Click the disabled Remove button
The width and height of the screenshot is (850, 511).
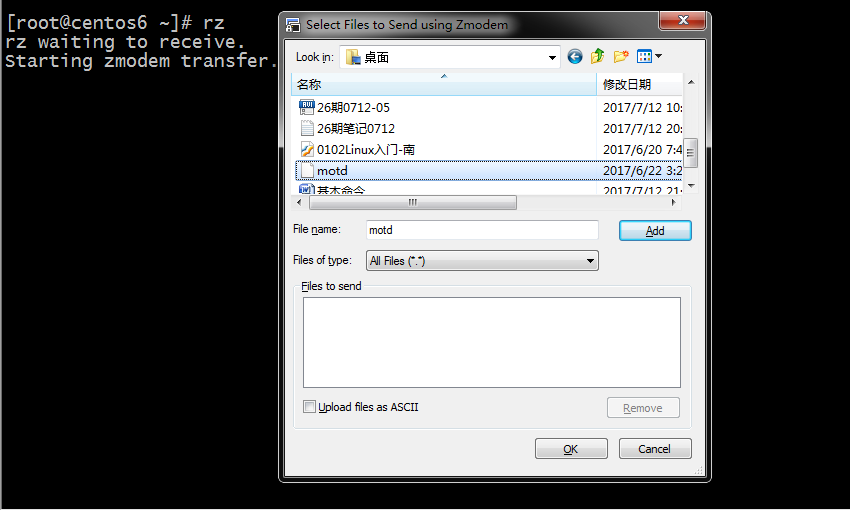pos(643,408)
